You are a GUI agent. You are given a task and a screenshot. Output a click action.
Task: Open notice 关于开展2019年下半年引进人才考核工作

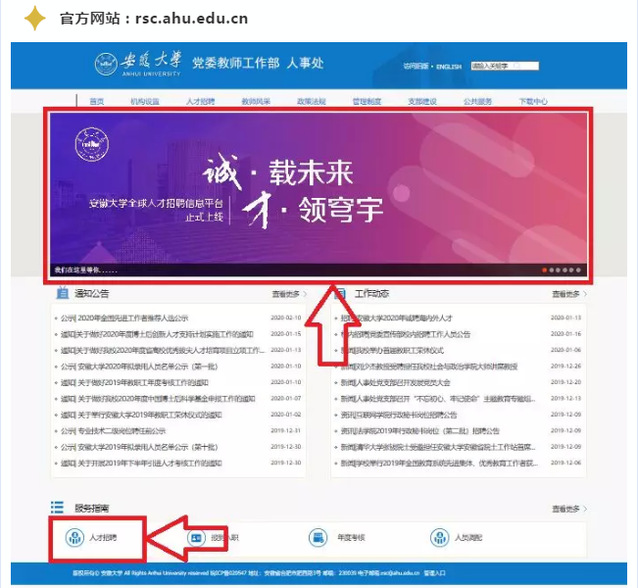[x=141, y=463]
